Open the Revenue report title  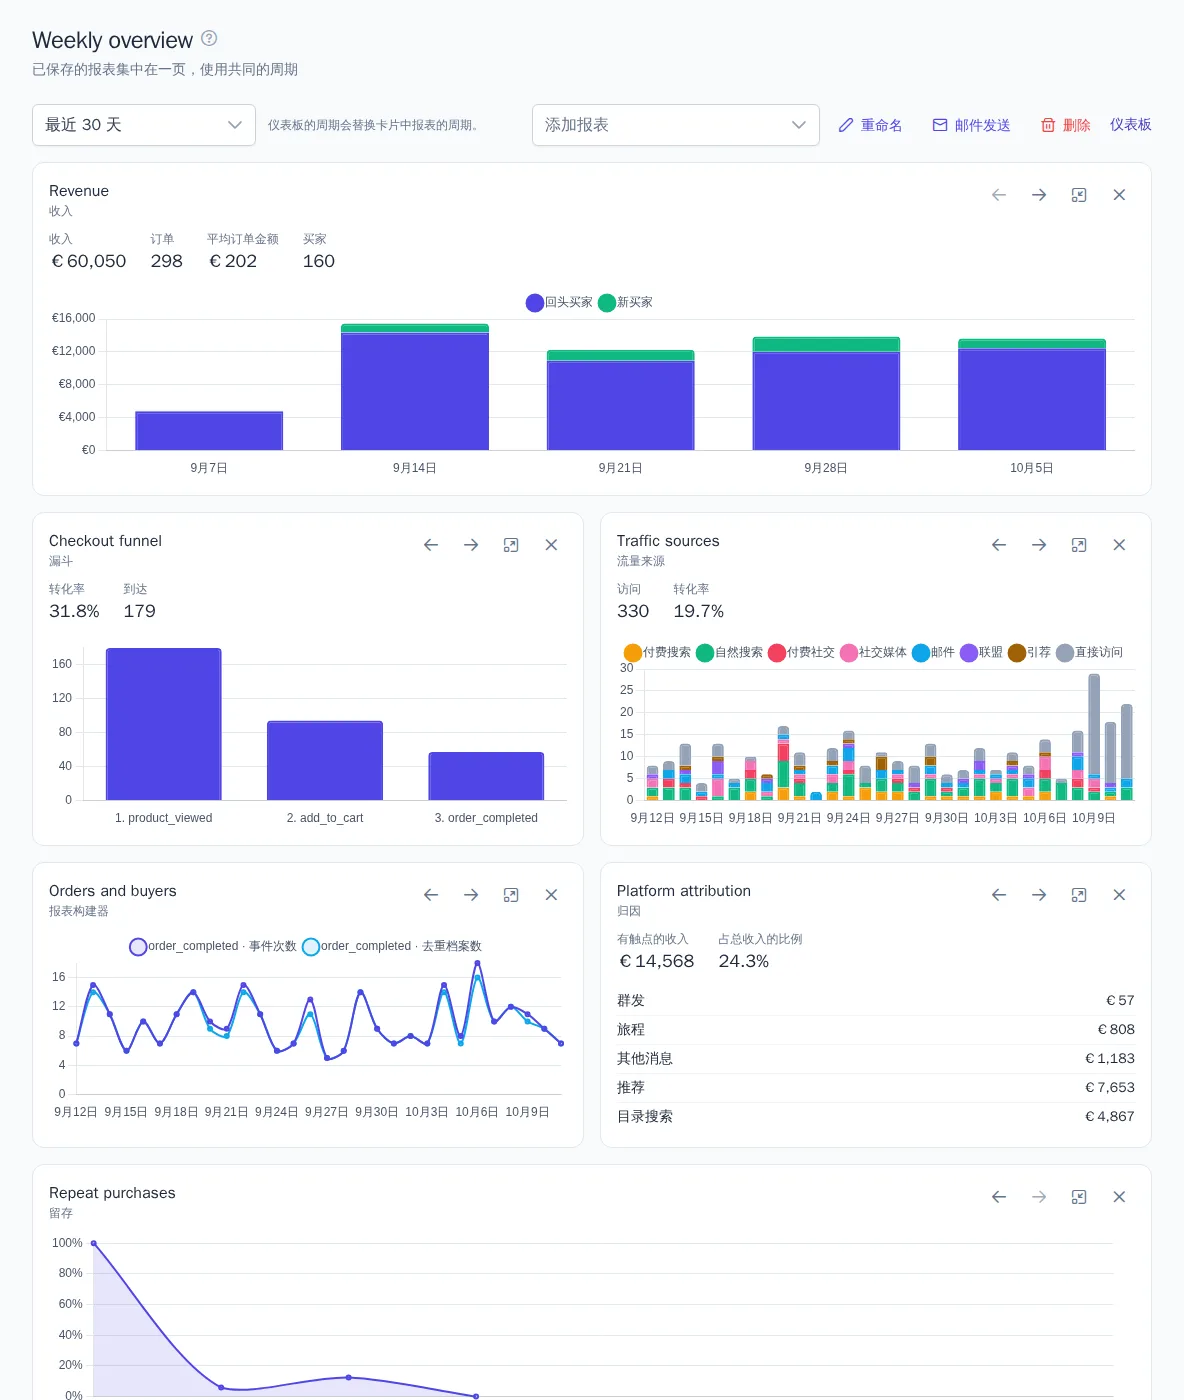(79, 191)
